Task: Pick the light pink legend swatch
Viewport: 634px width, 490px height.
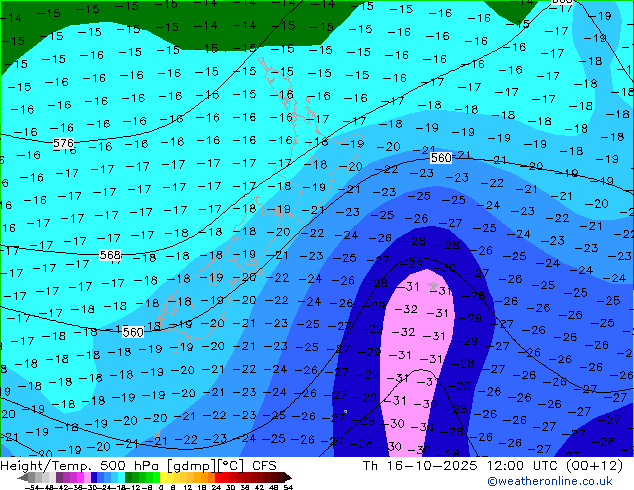Action: click(87, 477)
